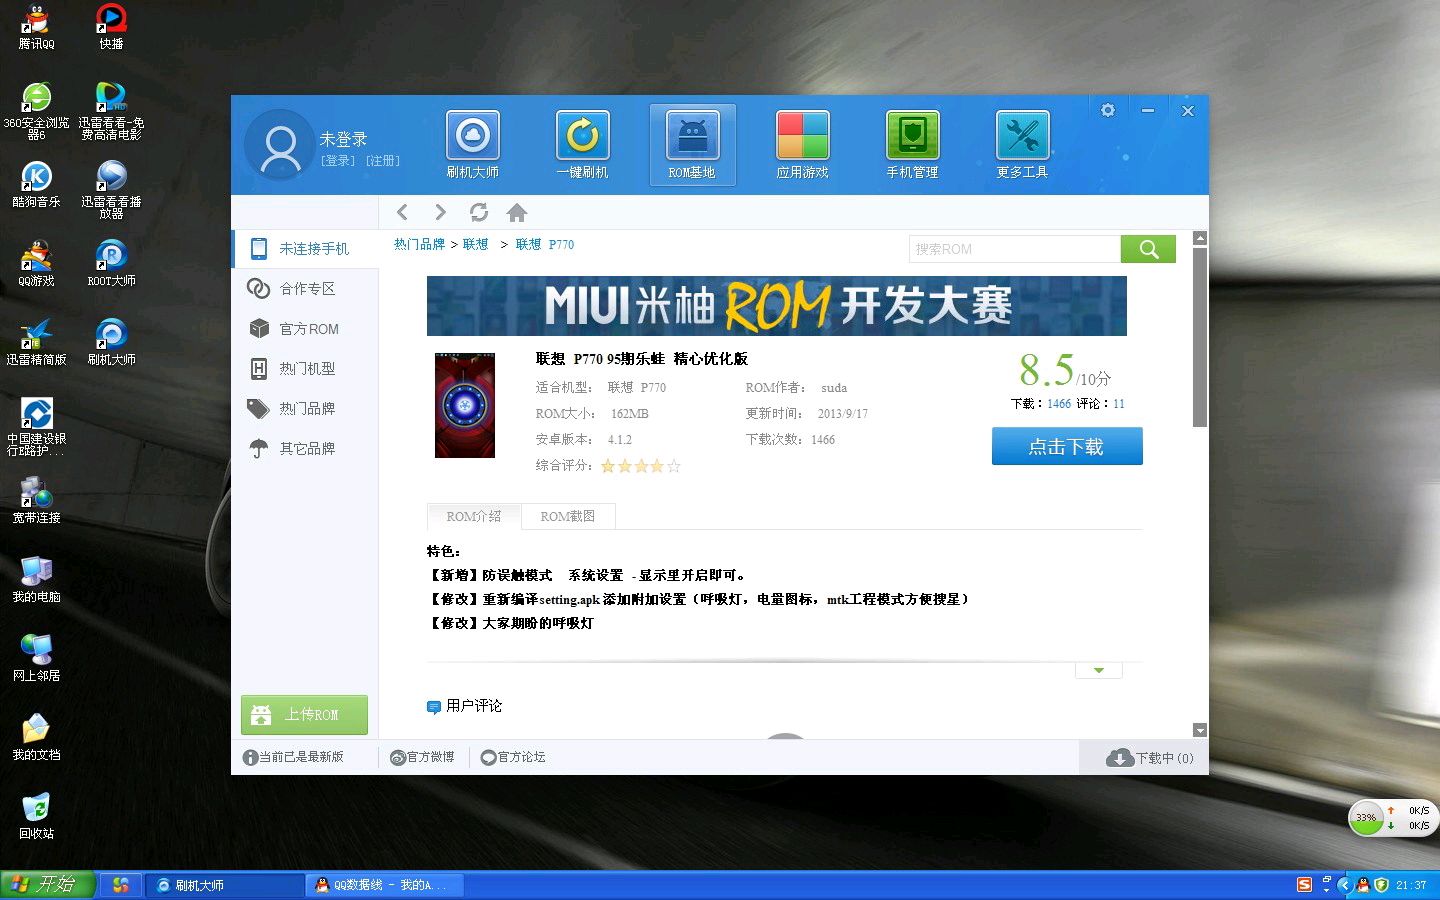Image resolution: width=1440 pixels, height=900 pixels.
Task: Click the 中国建设银行 desktop icon
Action: [x=37, y=427]
